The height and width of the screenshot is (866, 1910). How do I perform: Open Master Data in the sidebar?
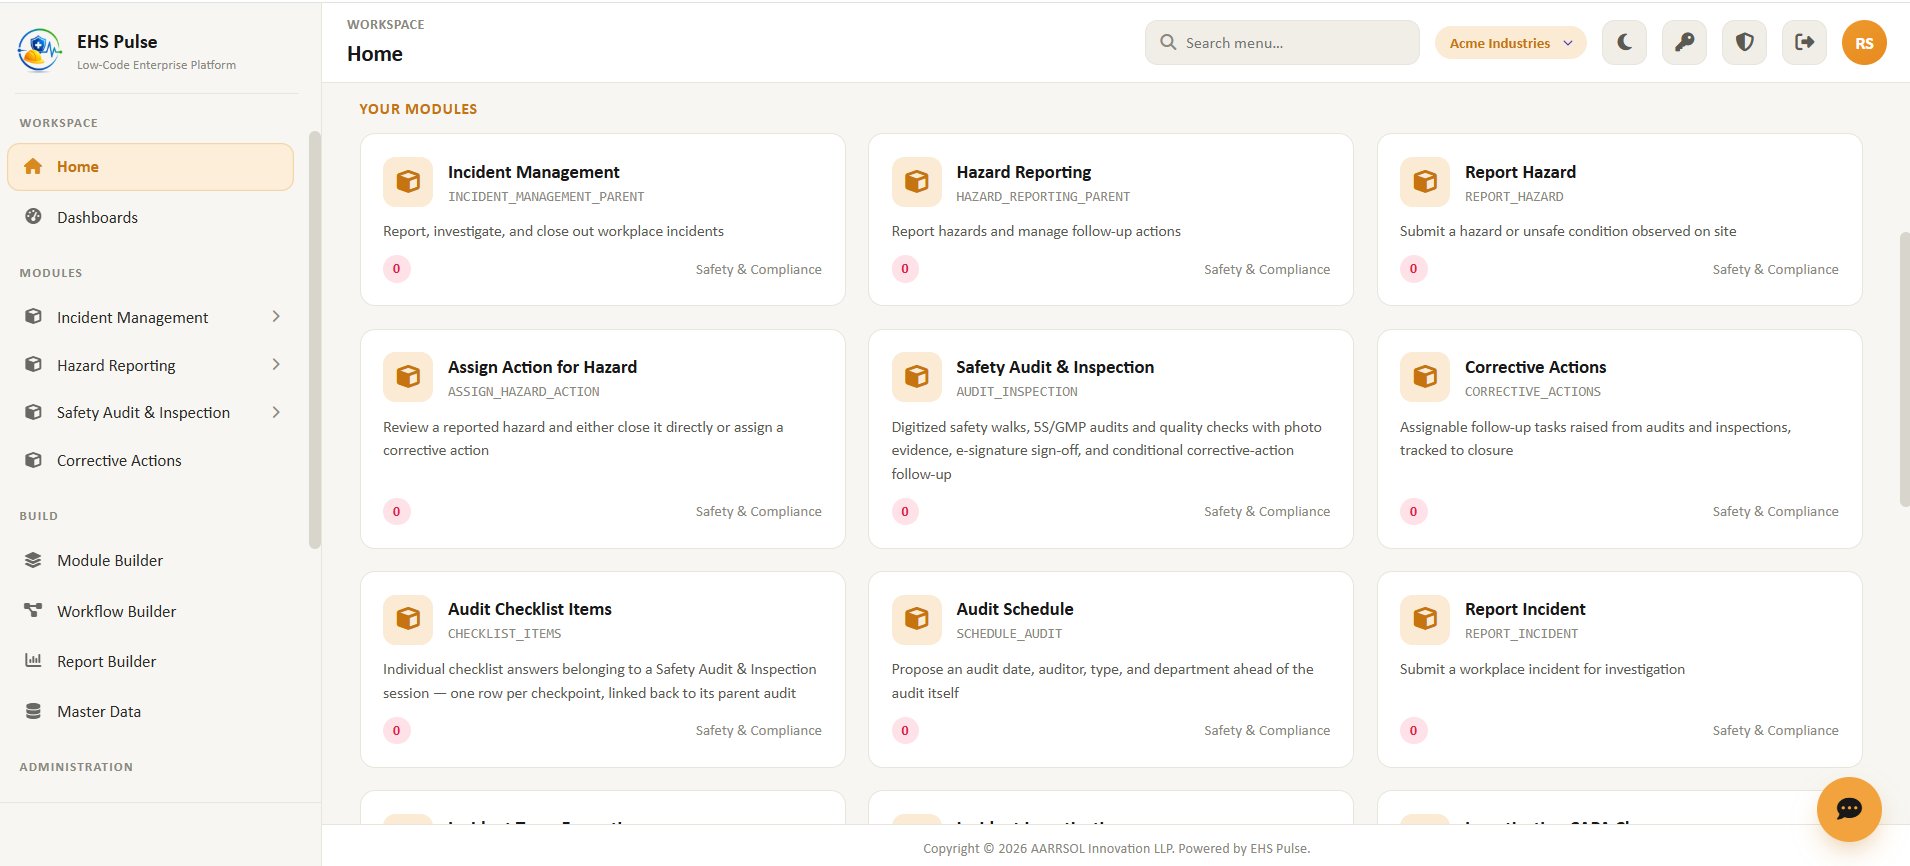tap(150, 711)
